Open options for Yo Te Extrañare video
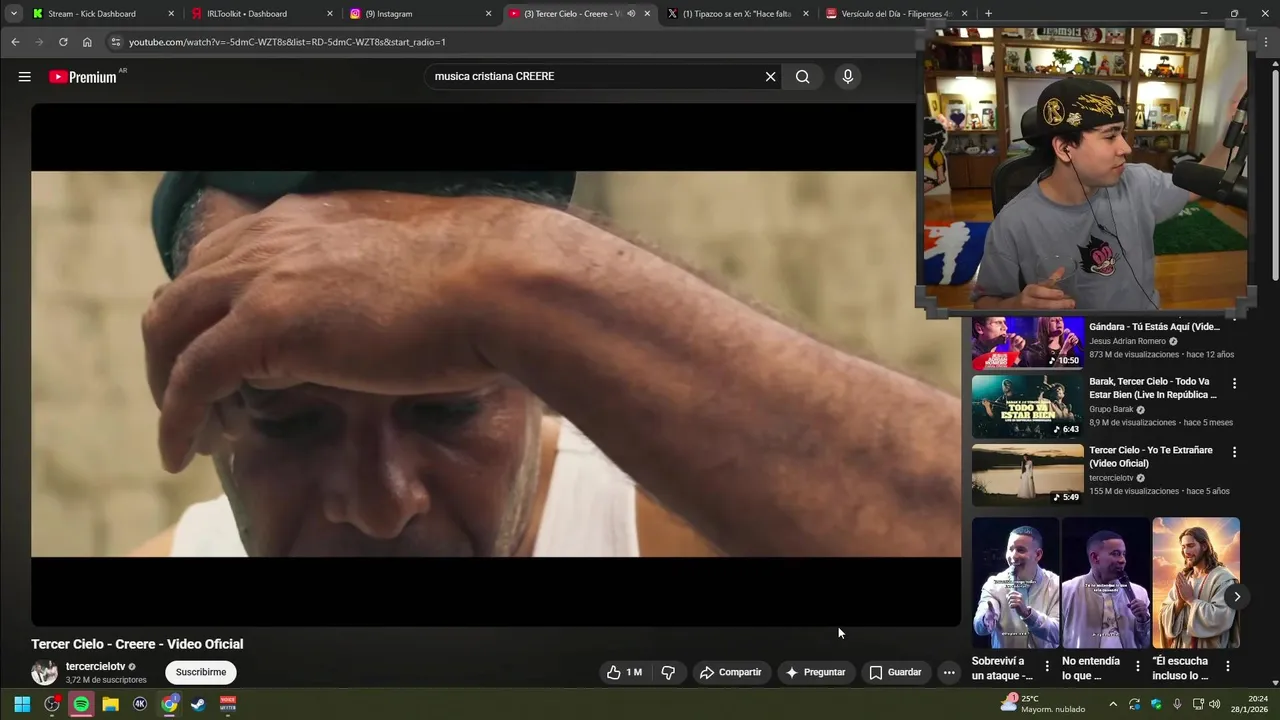Viewport: 1280px width, 720px height. click(x=1234, y=452)
